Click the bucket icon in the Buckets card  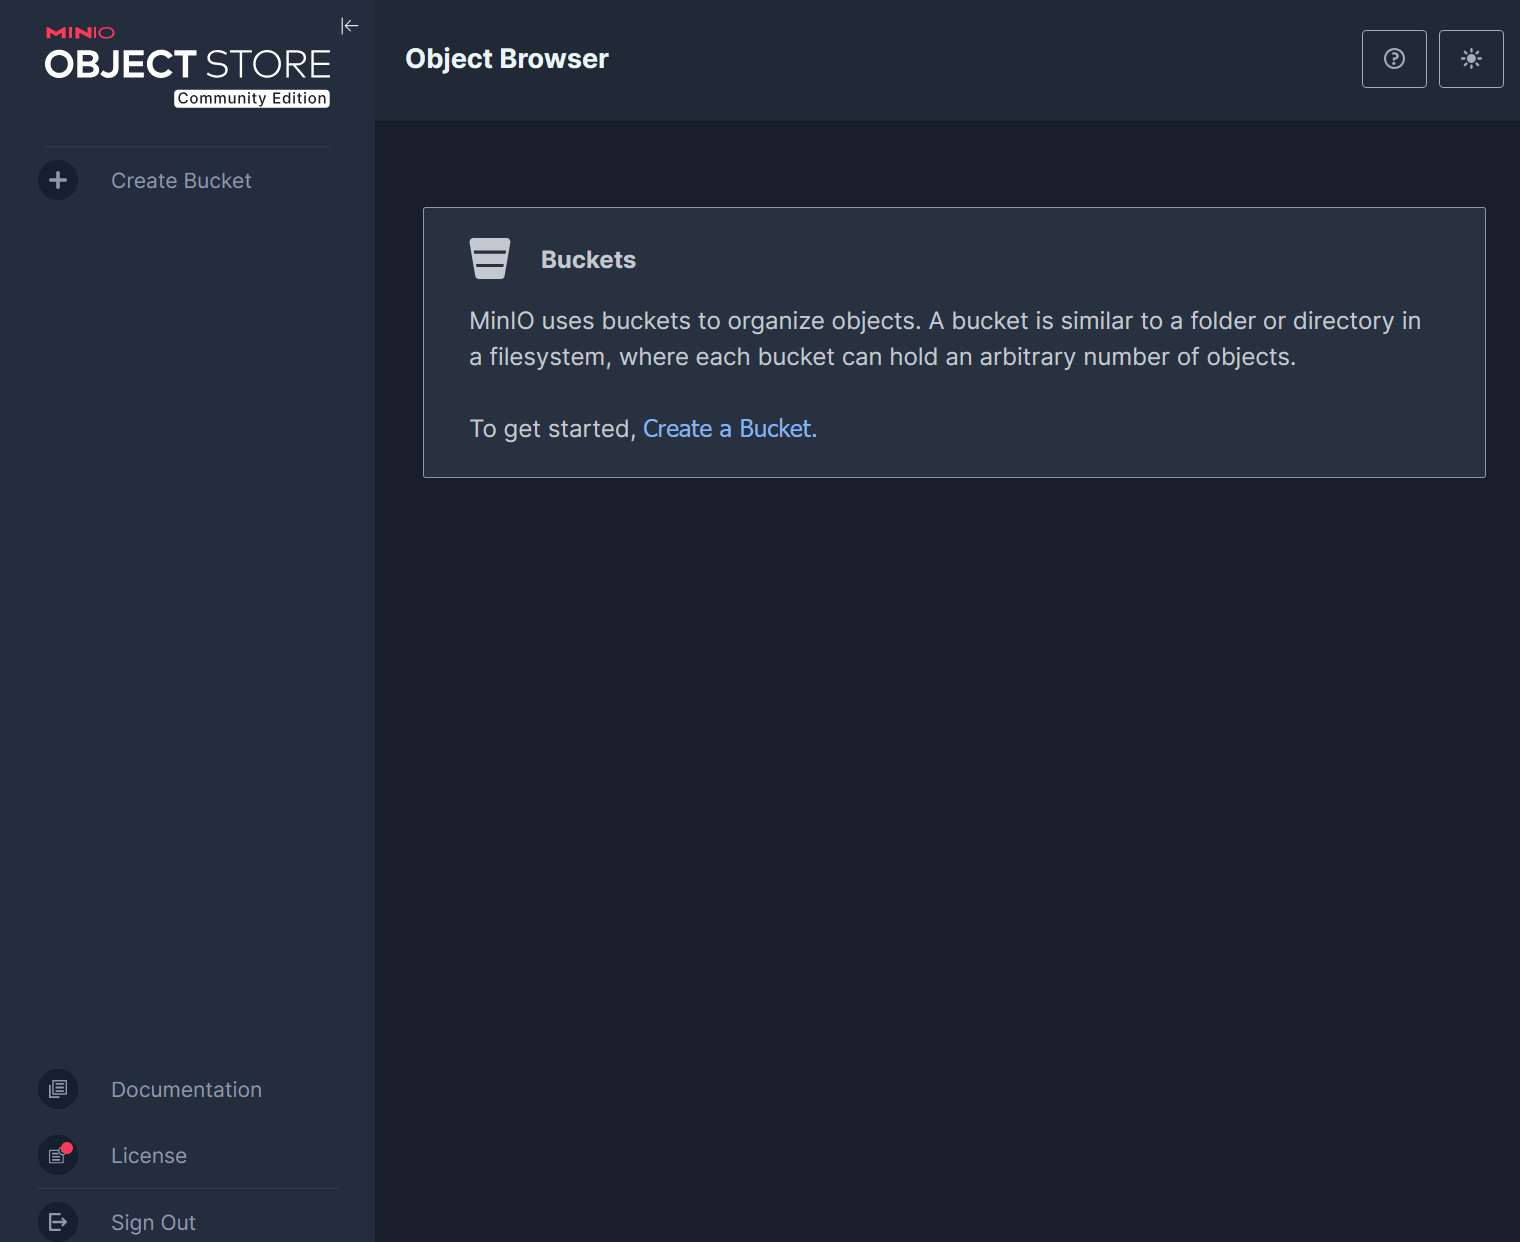pyautogui.click(x=490, y=259)
